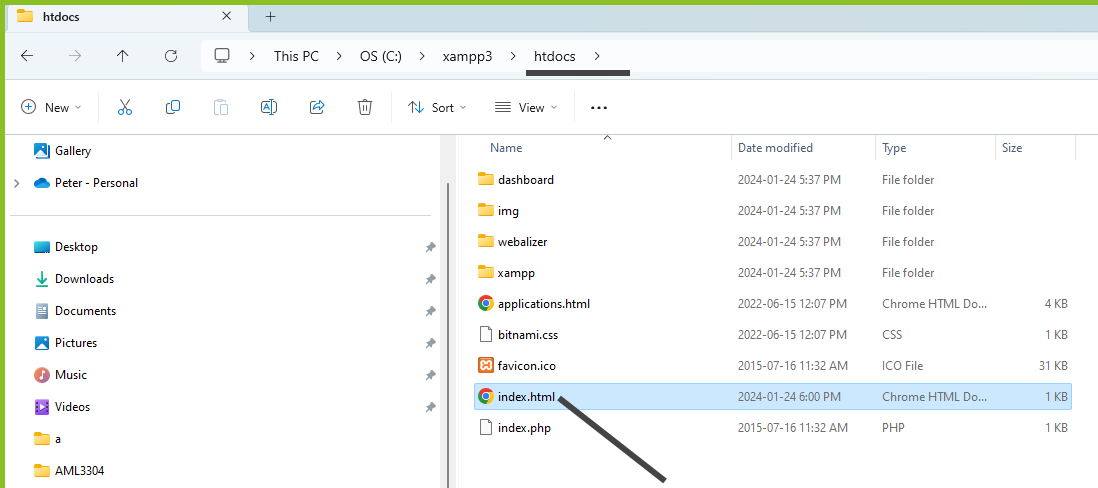This screenshot has width=1098, height=488.
Task: Click the webalizer folder icon
Action: [486, 241]
